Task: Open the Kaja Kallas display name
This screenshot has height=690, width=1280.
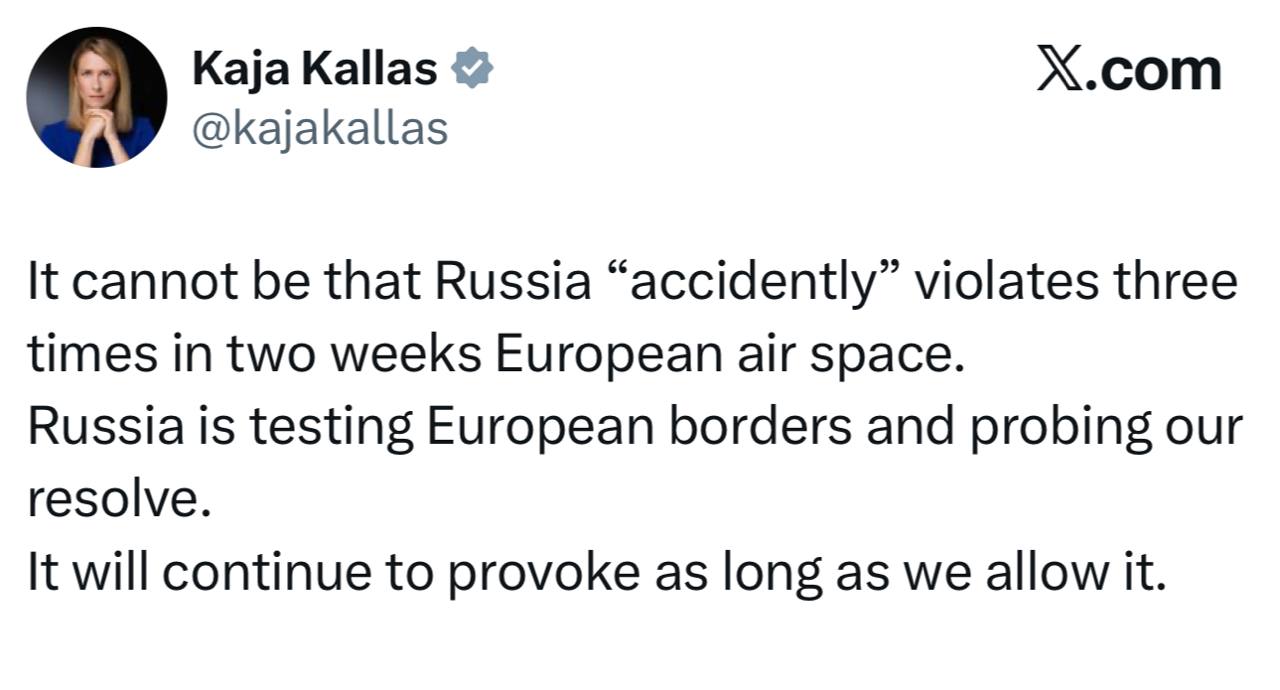Action: [314, 69]
